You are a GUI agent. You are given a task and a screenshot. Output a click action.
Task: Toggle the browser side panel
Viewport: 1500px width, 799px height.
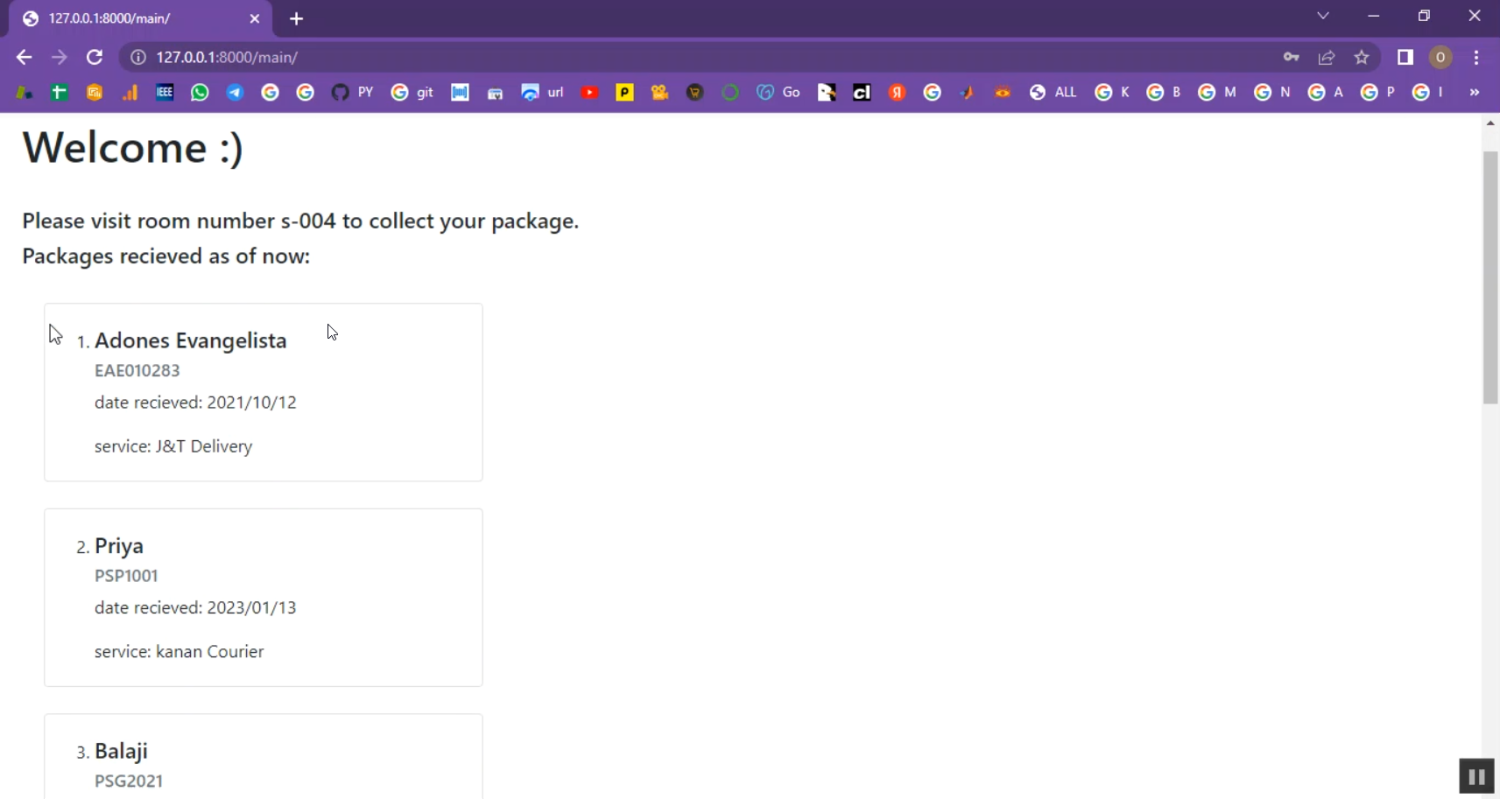(x=1405, y=58)
